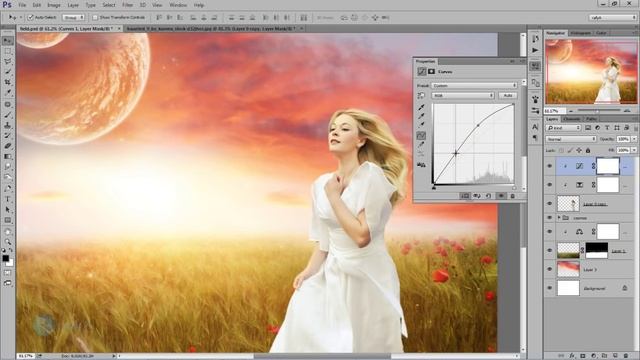
Task: Open the Fill value dropdown arrow
Action: pos(634,151)
